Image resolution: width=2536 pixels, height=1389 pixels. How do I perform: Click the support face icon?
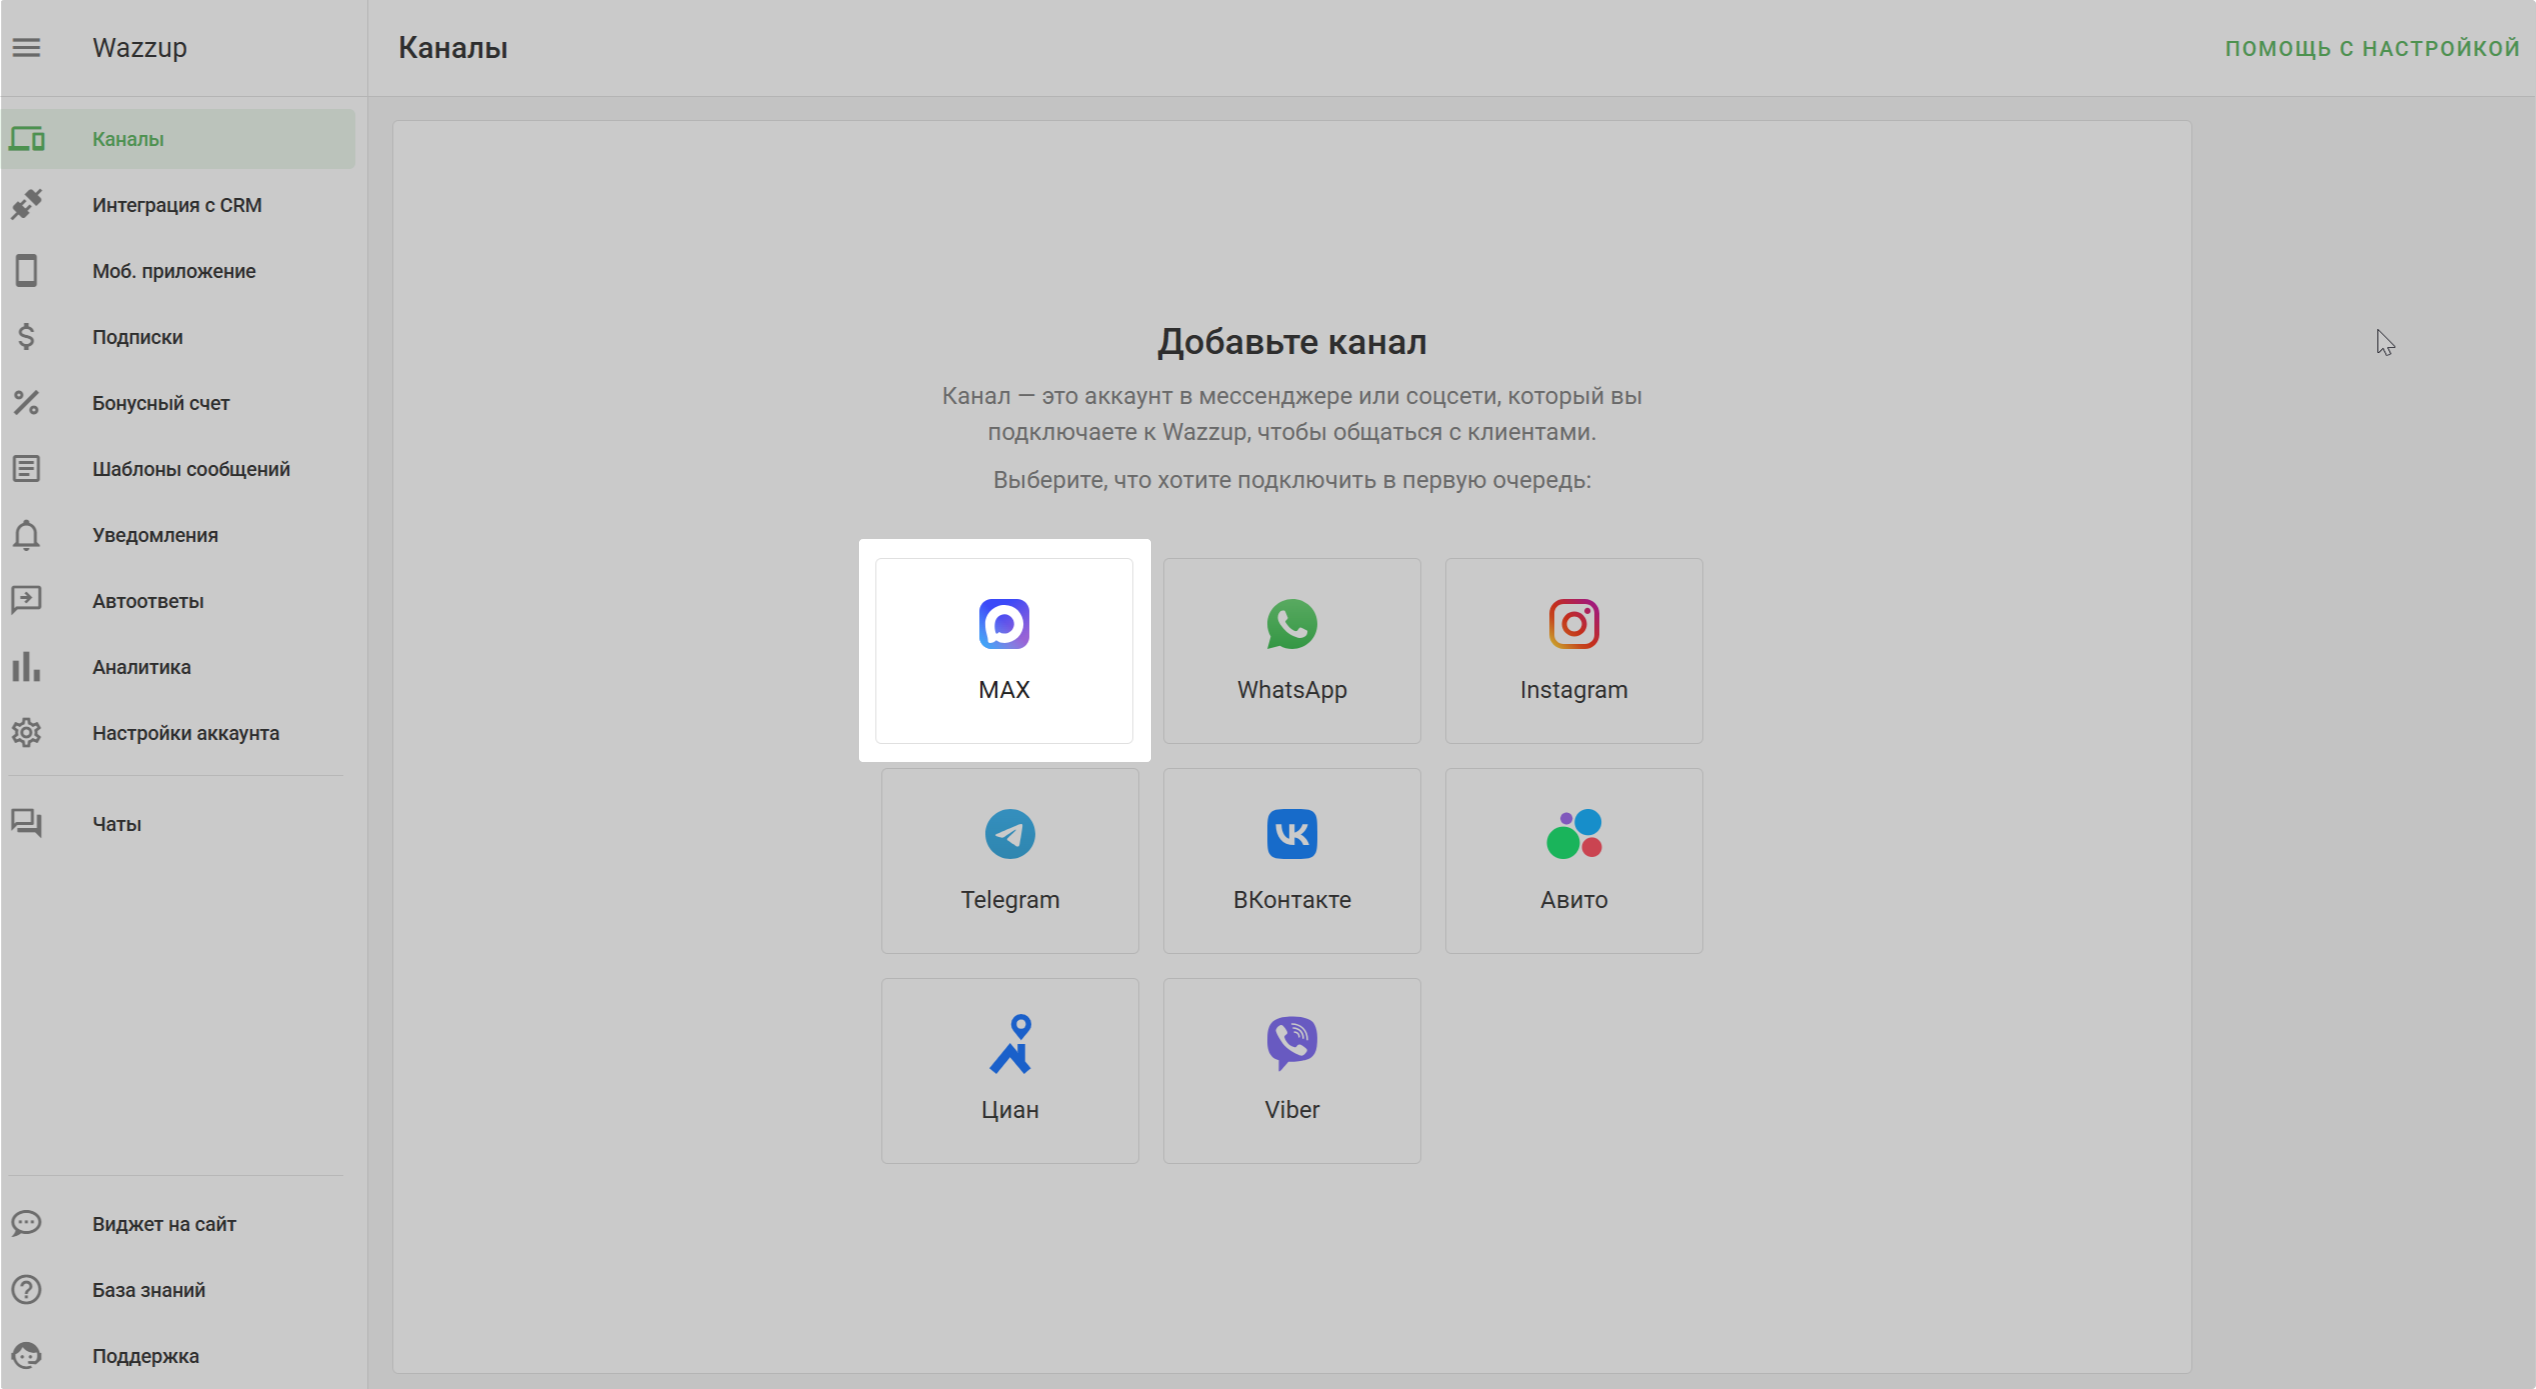tap(27, 1356)
